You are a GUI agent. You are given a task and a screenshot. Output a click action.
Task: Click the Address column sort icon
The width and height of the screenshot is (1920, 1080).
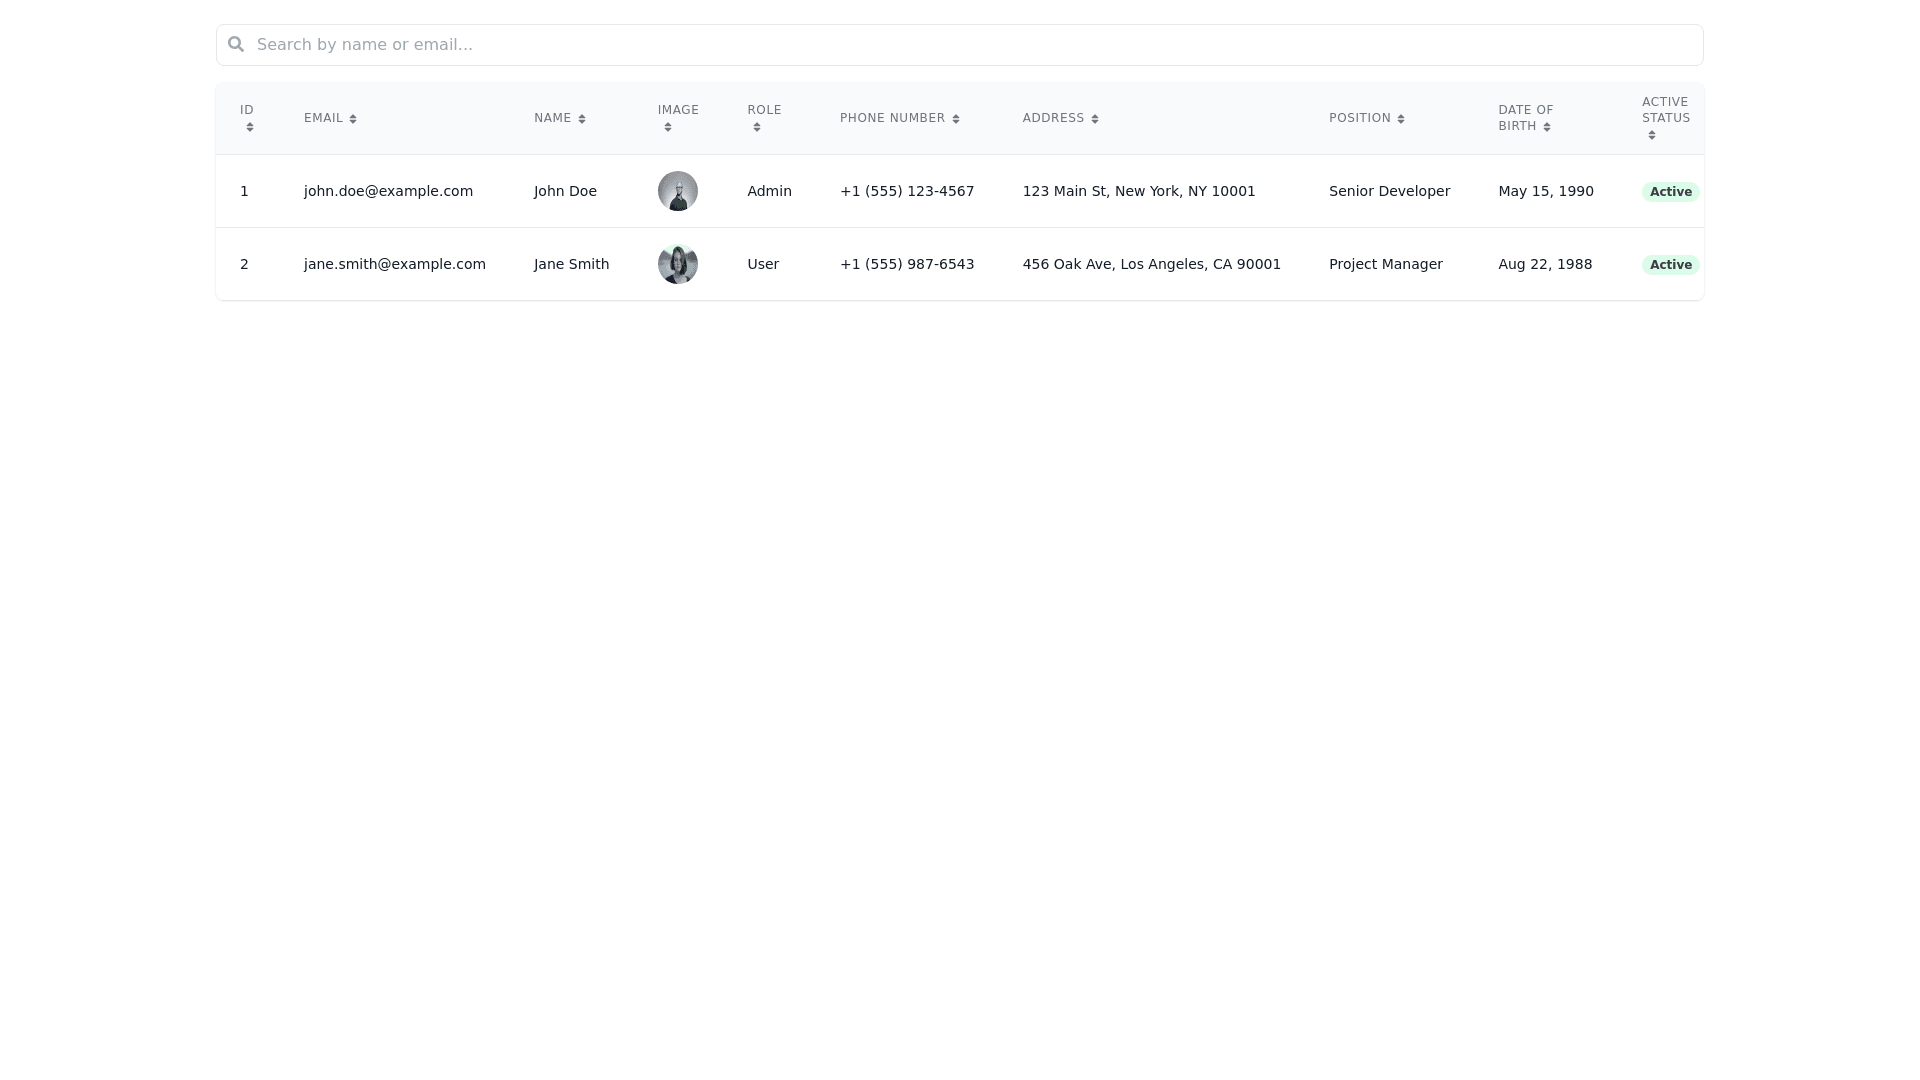click(x=1095, y=119)
